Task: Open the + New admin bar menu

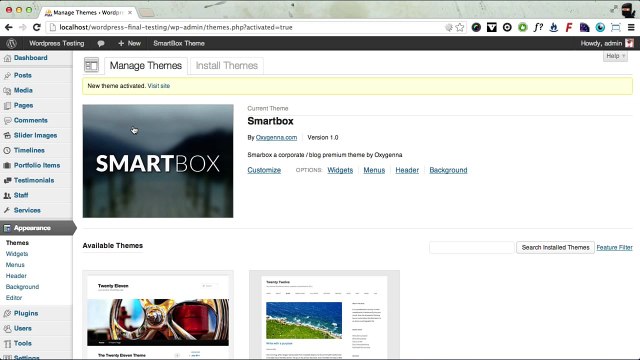Action: 129,43
